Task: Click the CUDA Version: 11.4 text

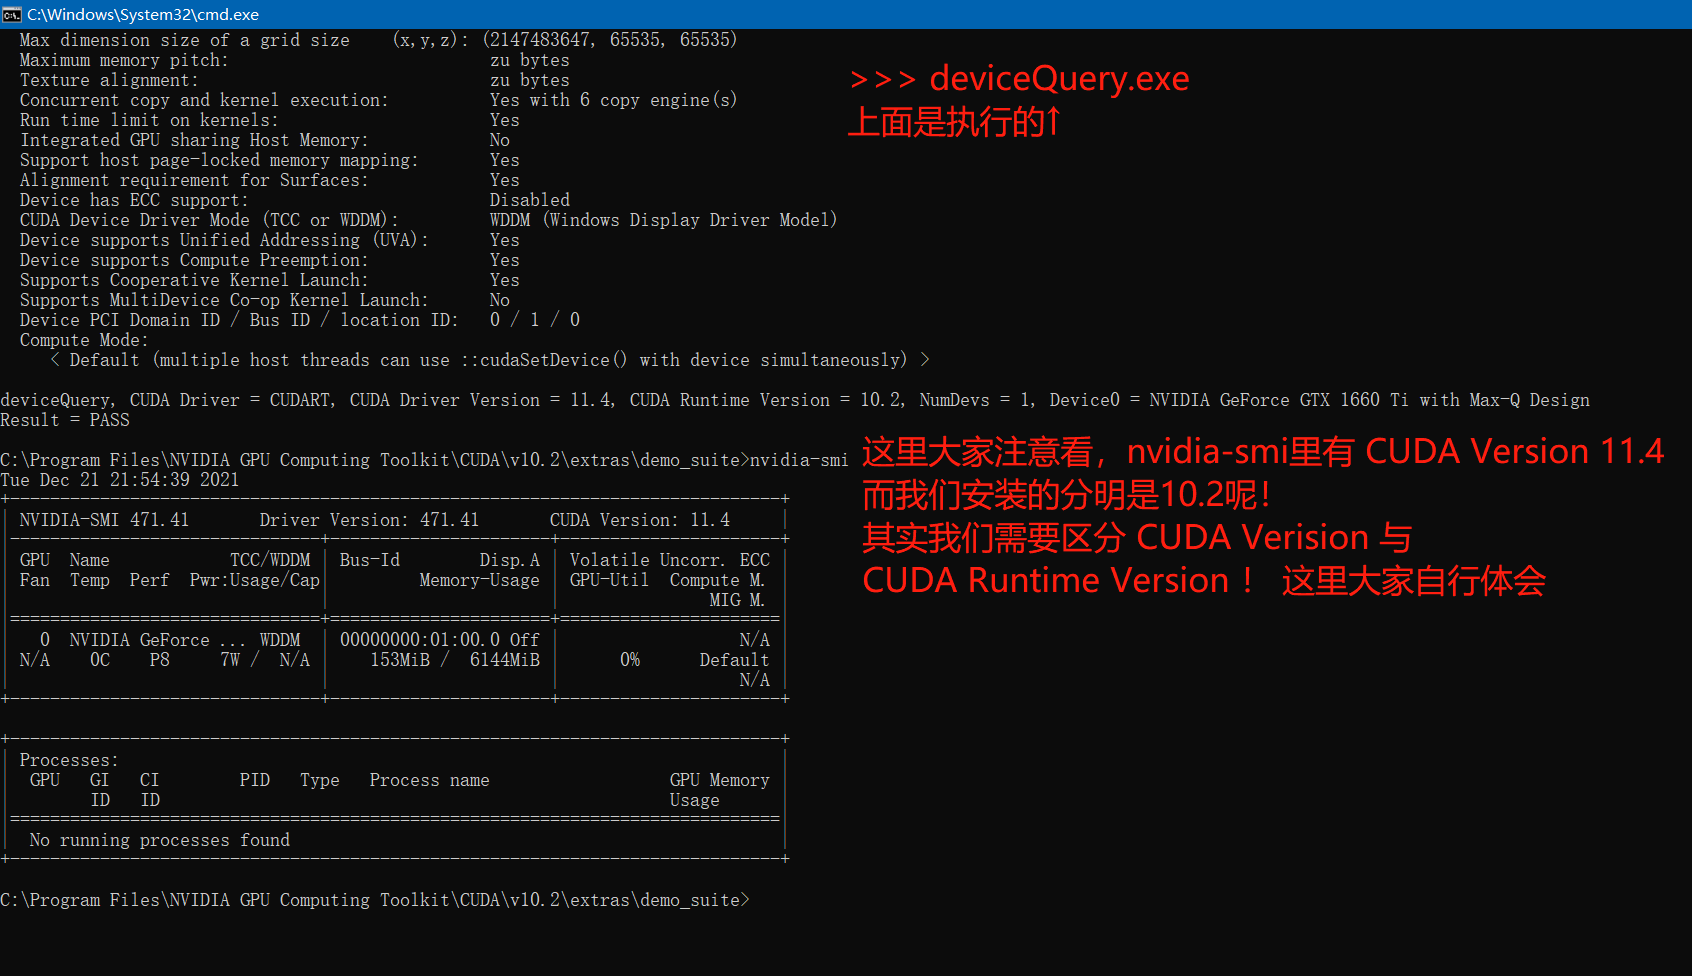Action: (x=640, y=520)
